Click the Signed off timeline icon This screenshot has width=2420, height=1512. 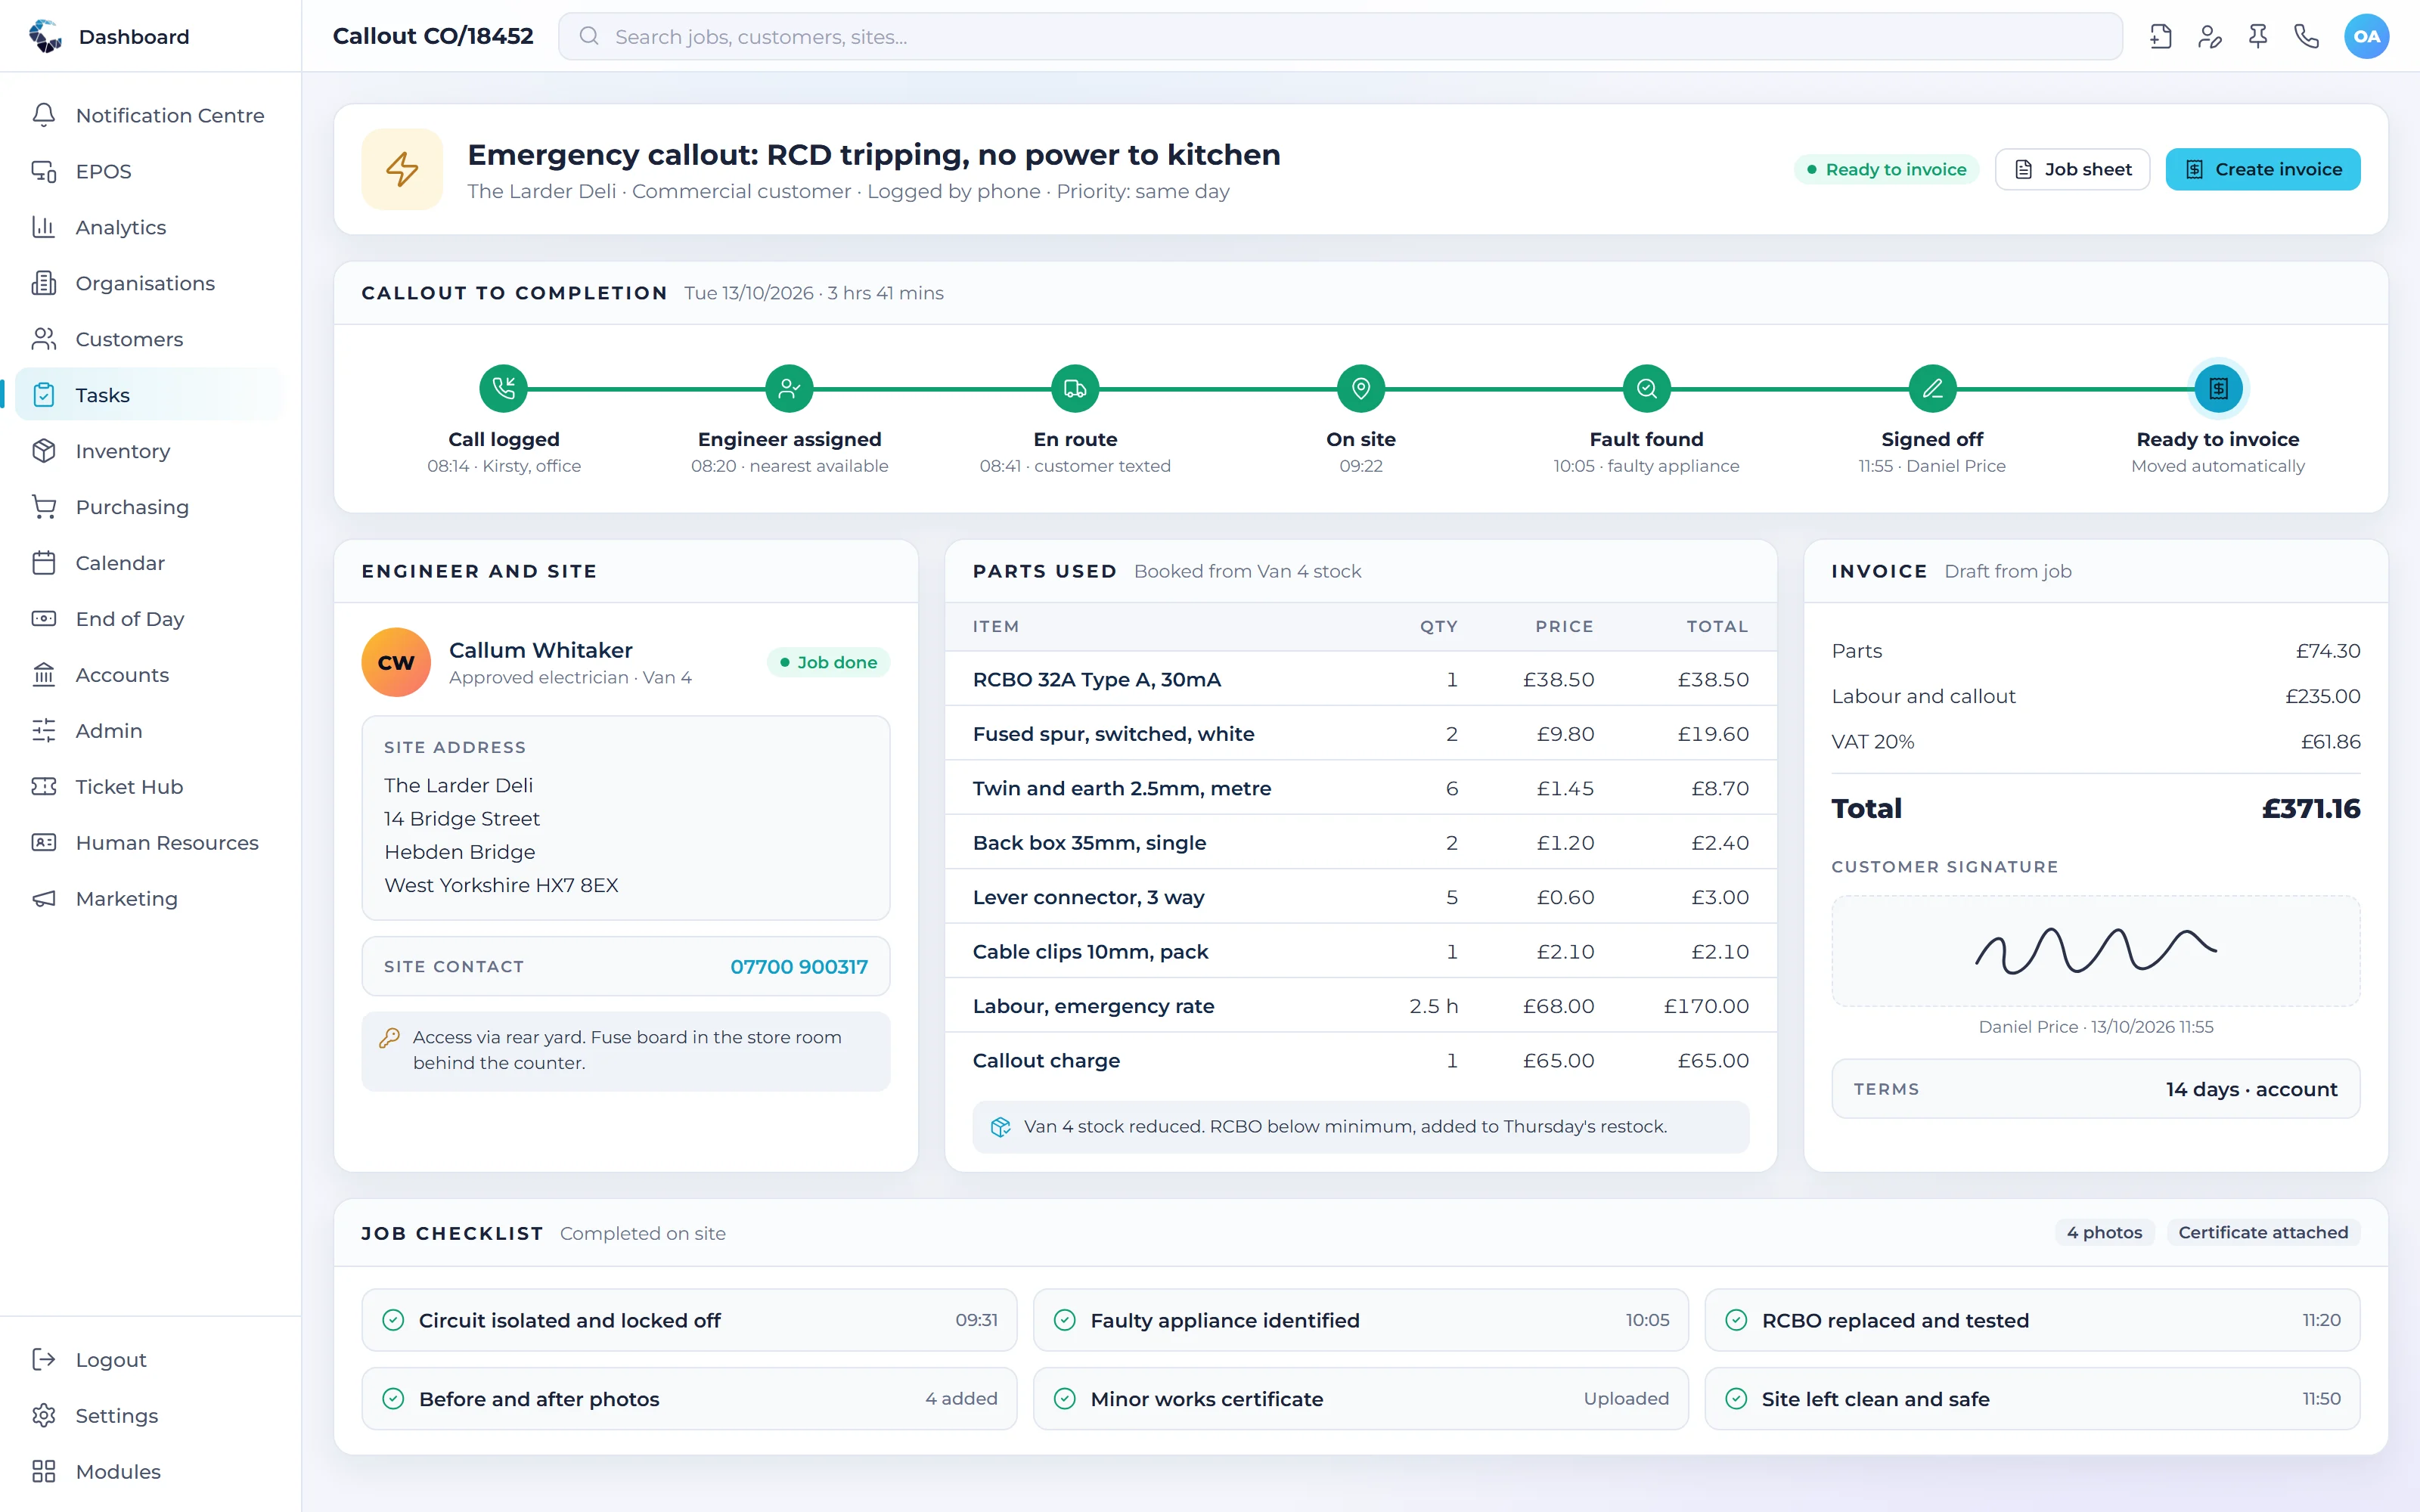1932,389
